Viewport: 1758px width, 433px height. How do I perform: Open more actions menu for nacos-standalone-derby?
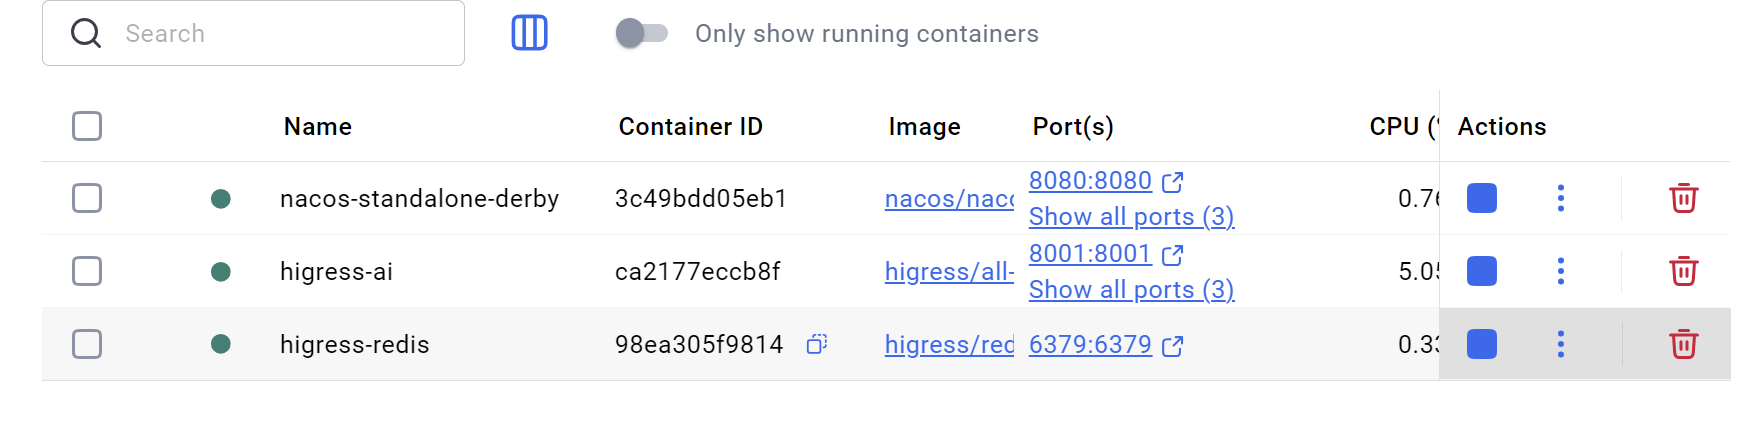click(x=1560, y=198)
